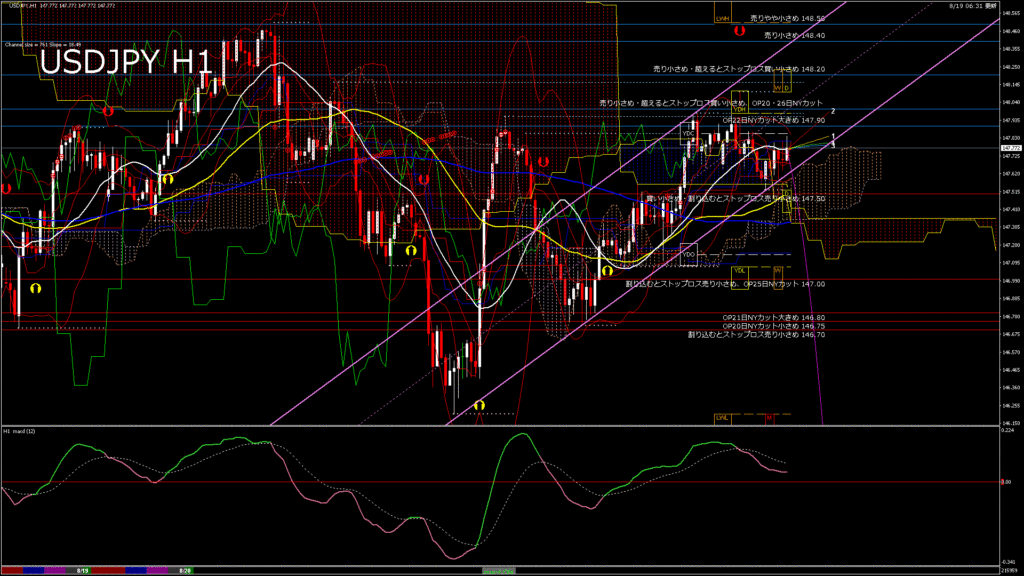Image resolution: width=1024 pixels, height=576 pixels.
Task: Select the YDL yellow label box
Action: pos(739,270)
